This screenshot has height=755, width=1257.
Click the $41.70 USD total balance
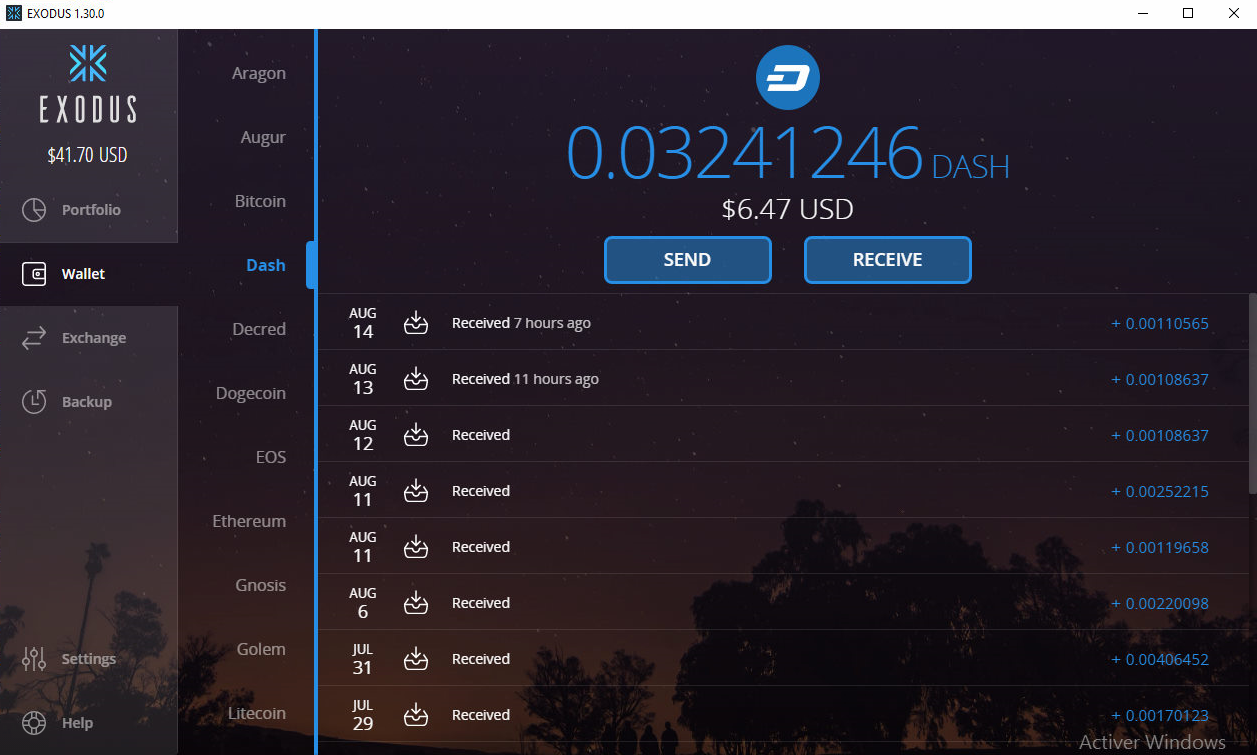tap(88, 156)
